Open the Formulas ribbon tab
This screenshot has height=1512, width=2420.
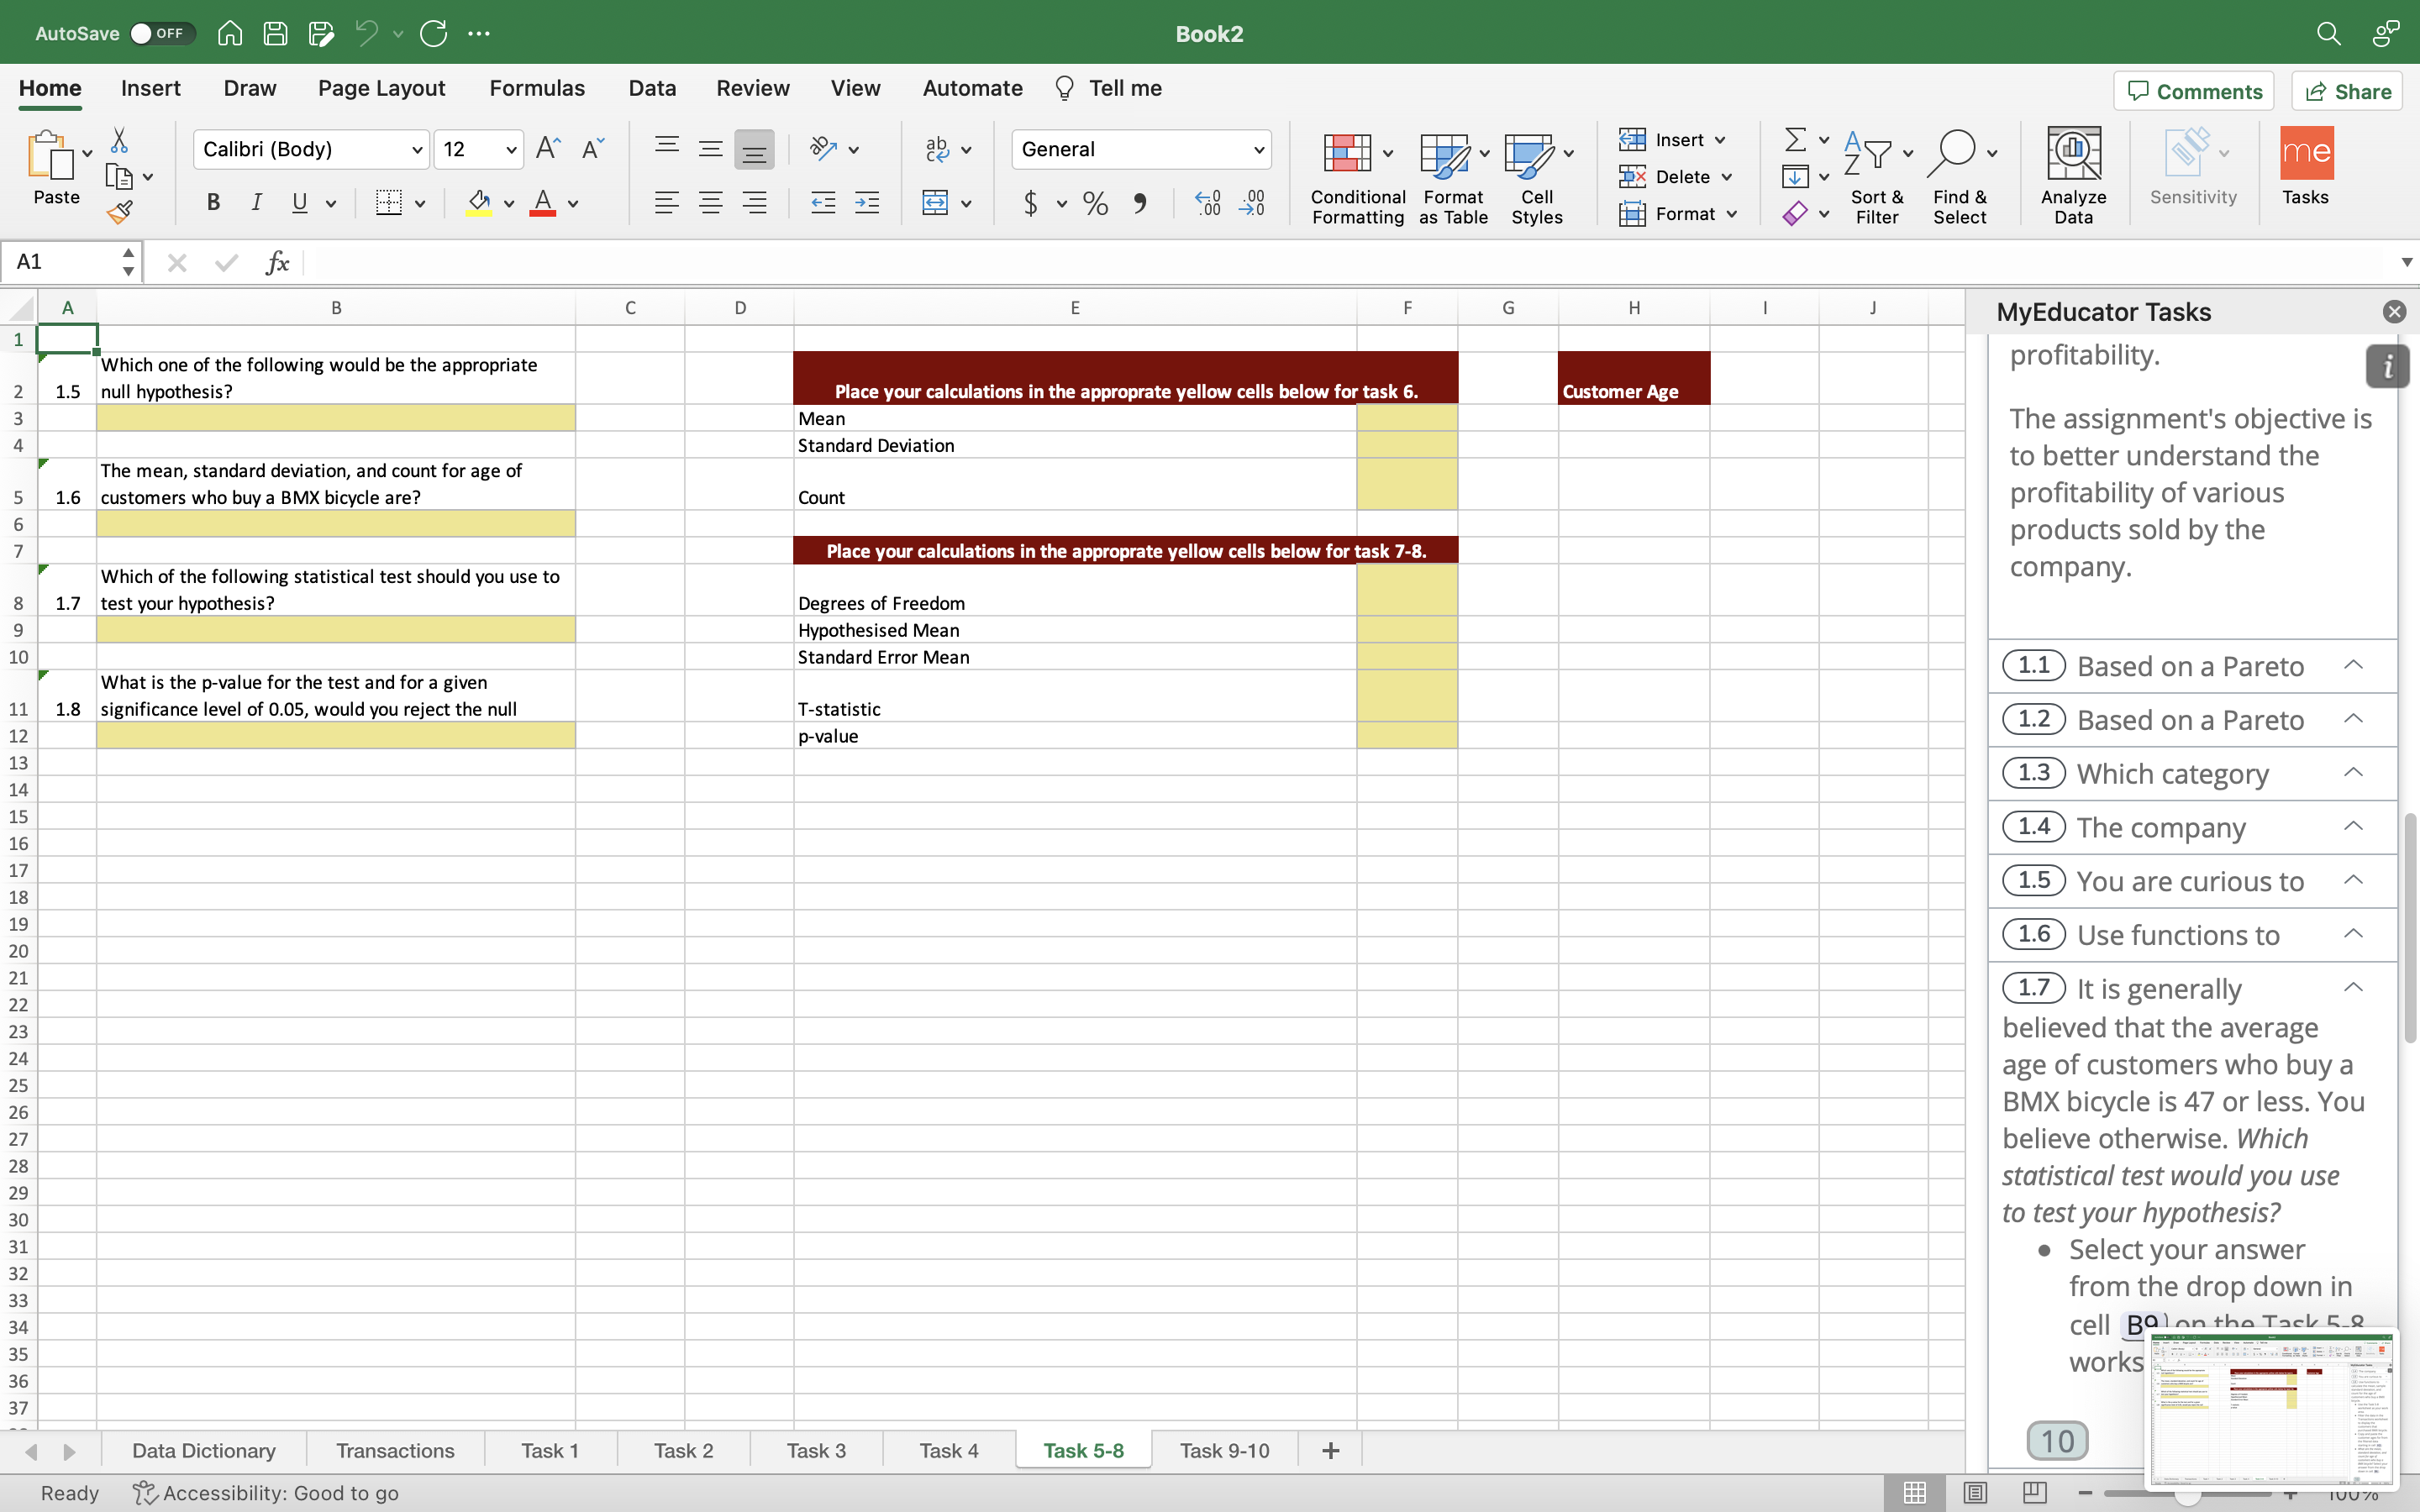[537, 88]
